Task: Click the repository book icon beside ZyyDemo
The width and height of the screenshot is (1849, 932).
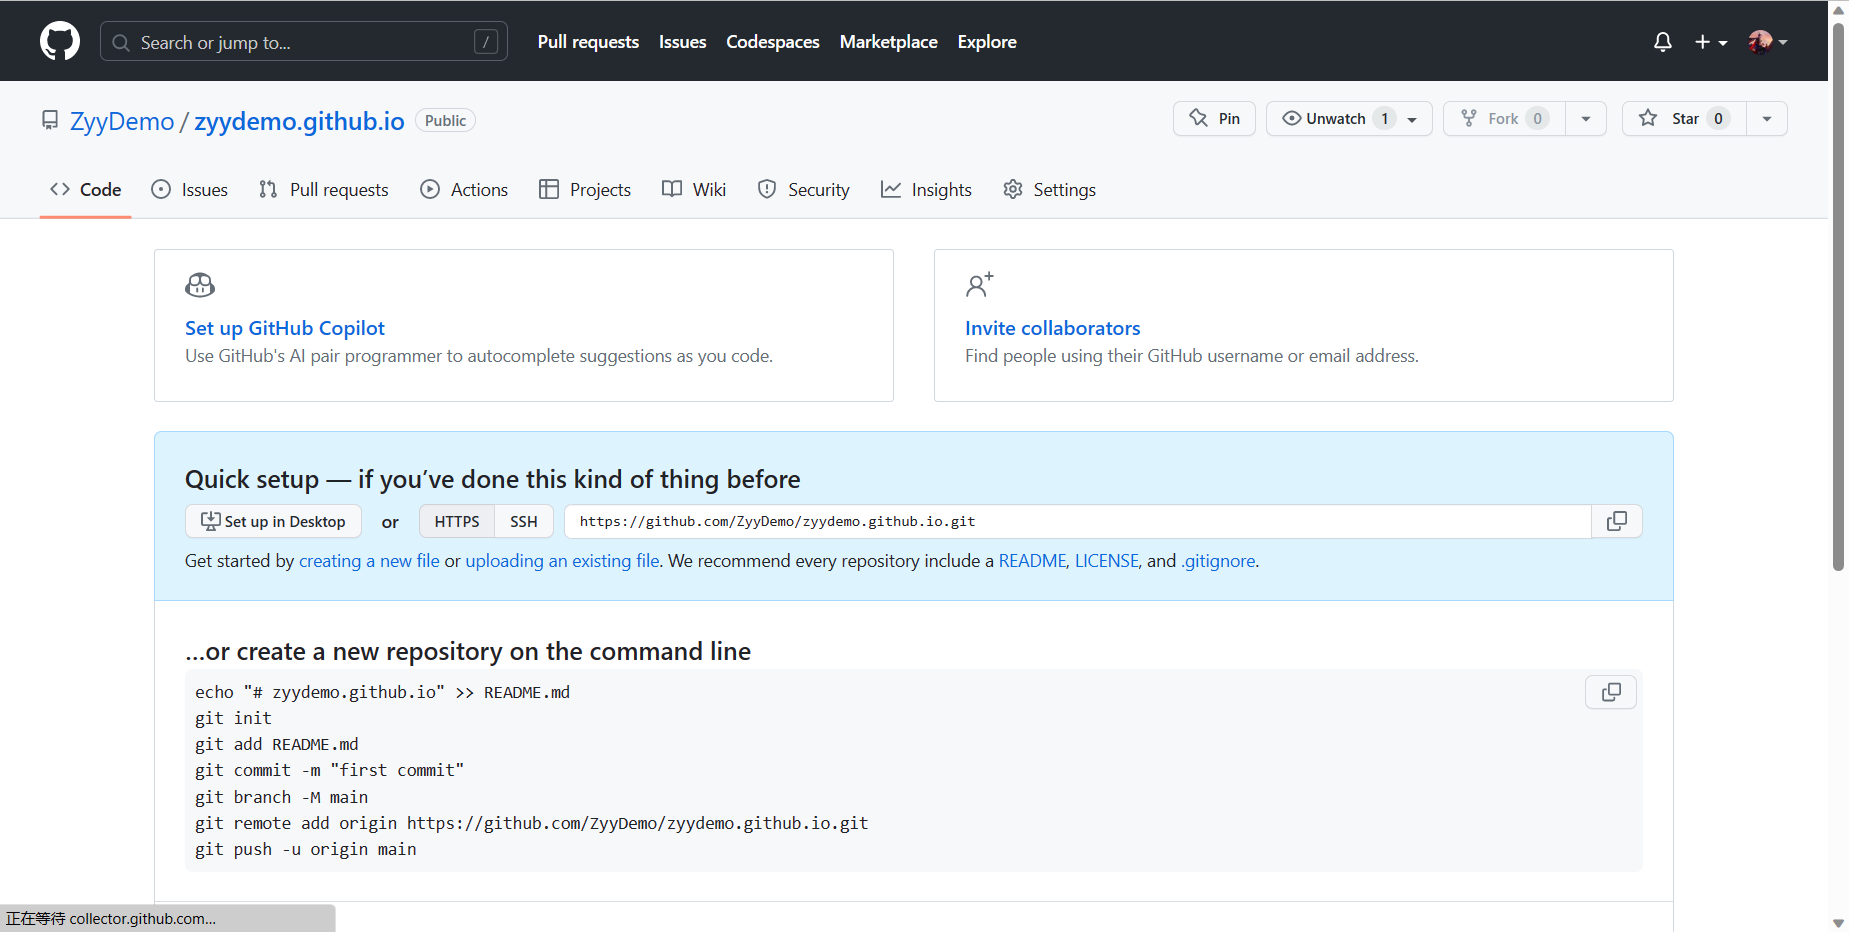Action: [50, 120]
